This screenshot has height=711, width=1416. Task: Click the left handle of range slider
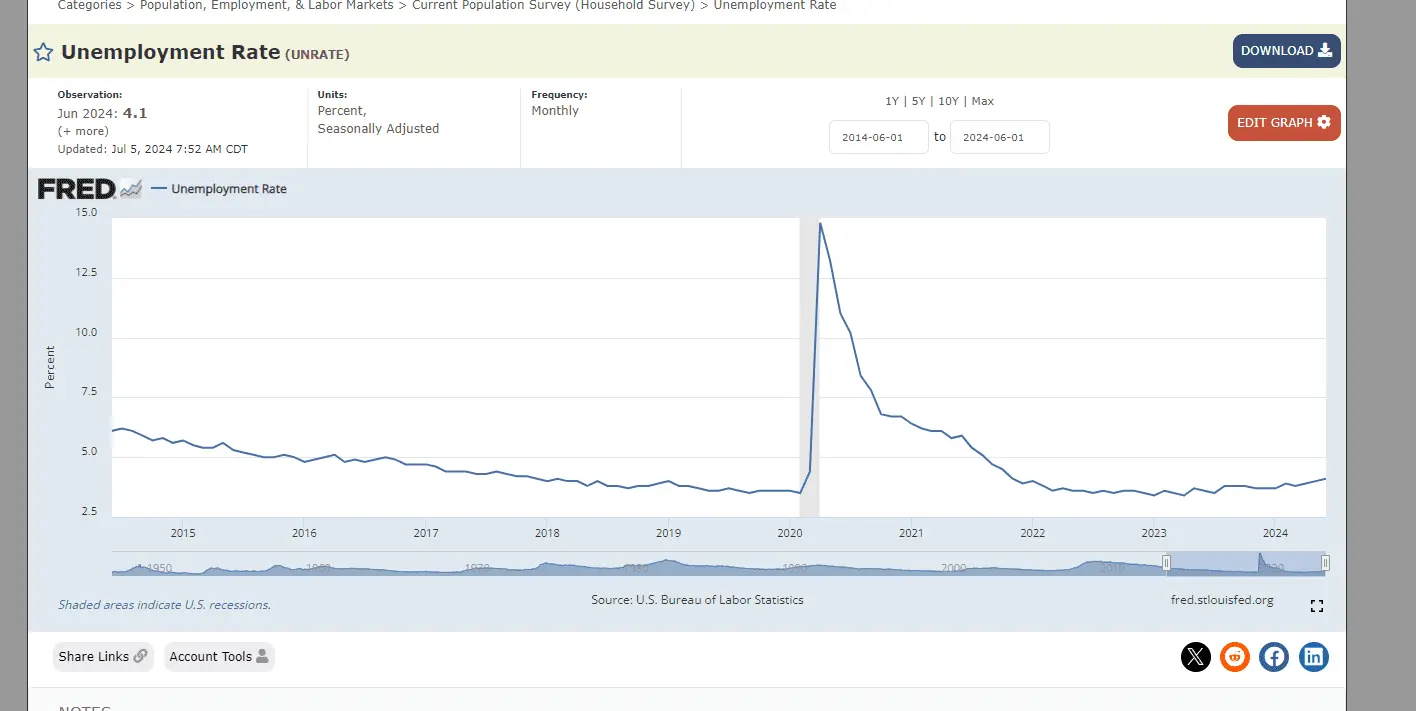click(x=1166, y=563)
